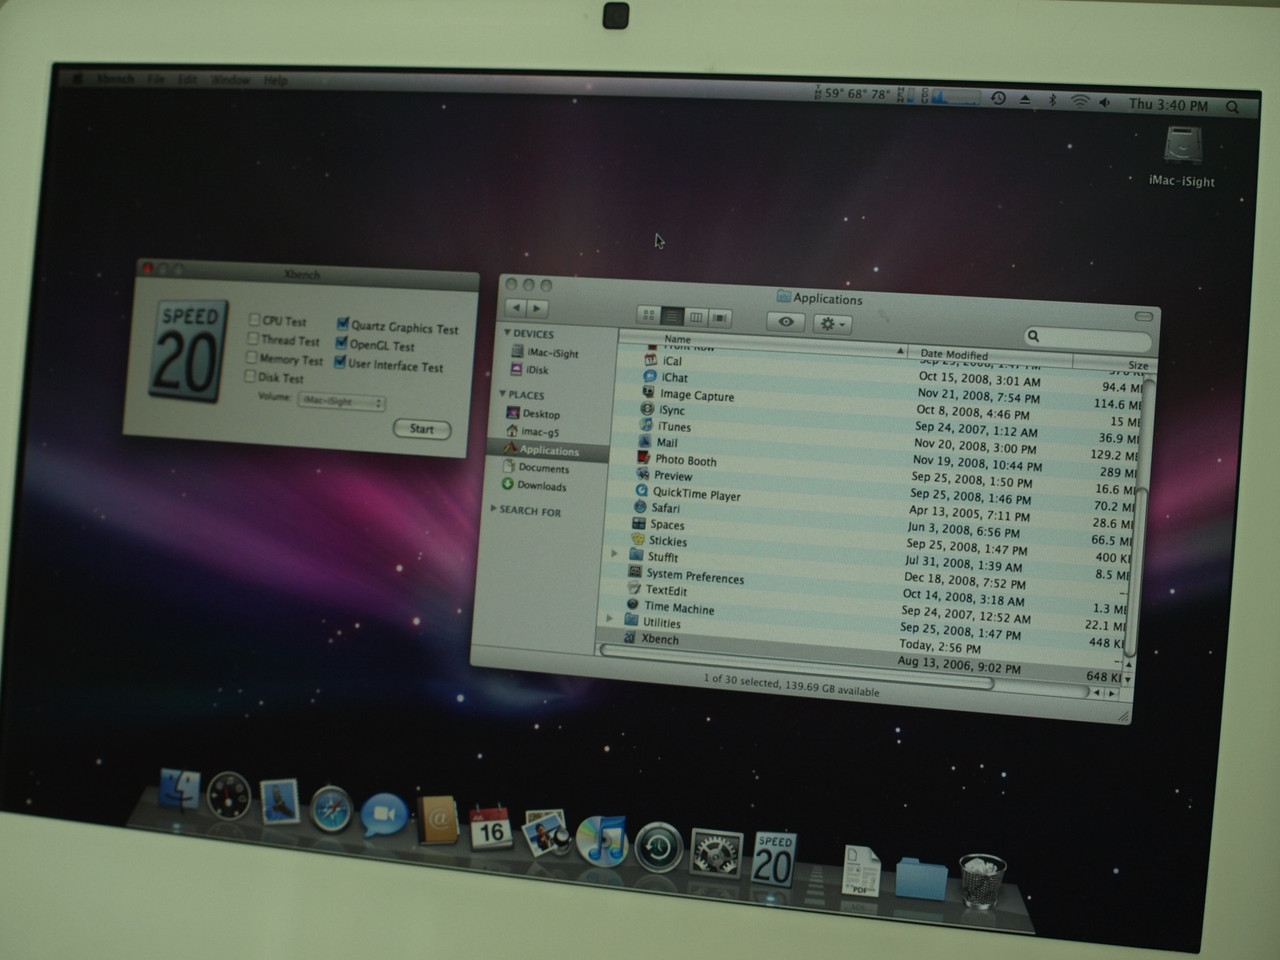Screen dimensions: 1280x960
Task: Launch Safari from the Dock
Action: pos(332,809)
